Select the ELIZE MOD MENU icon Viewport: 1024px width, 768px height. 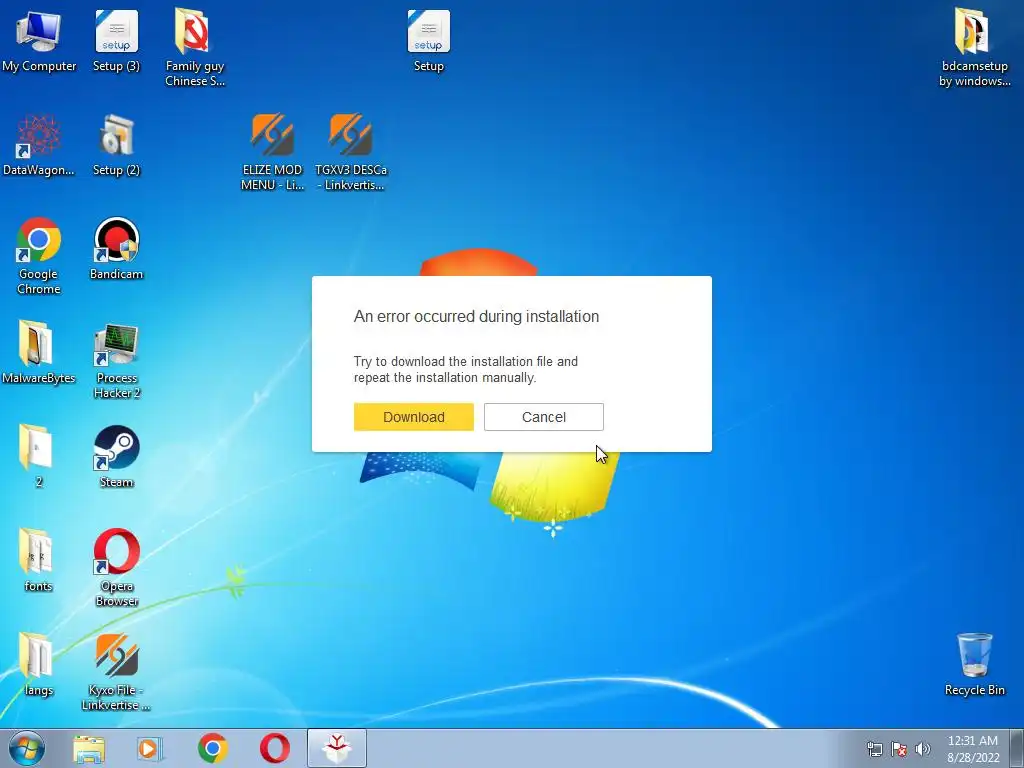[272, 152]
